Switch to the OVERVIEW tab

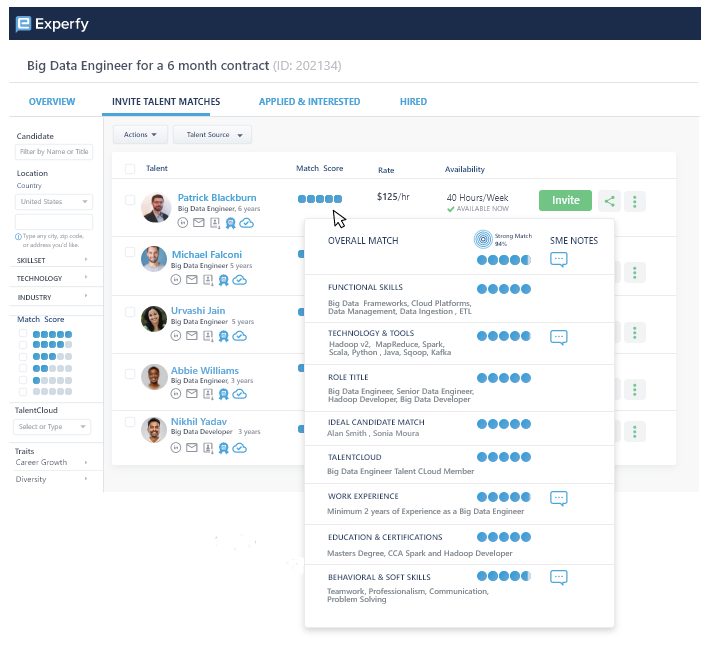tap(52, 102)
